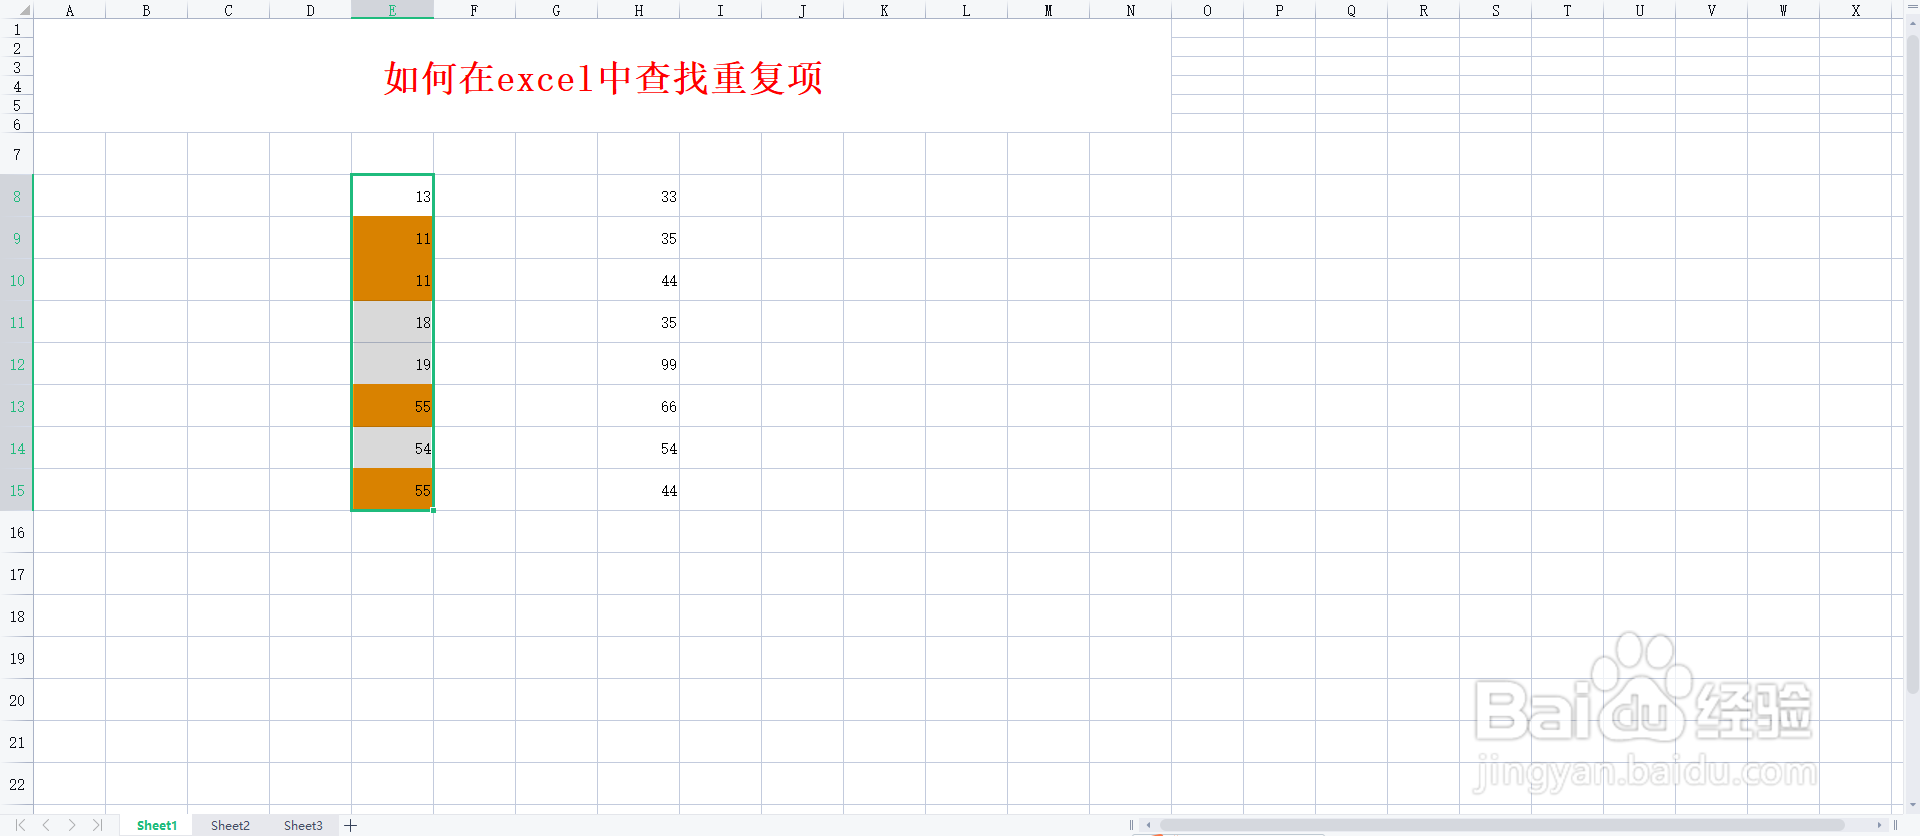Screen dimensions: 1920x836
Task: Select row 8 header
Action: (x=17, y=196)
